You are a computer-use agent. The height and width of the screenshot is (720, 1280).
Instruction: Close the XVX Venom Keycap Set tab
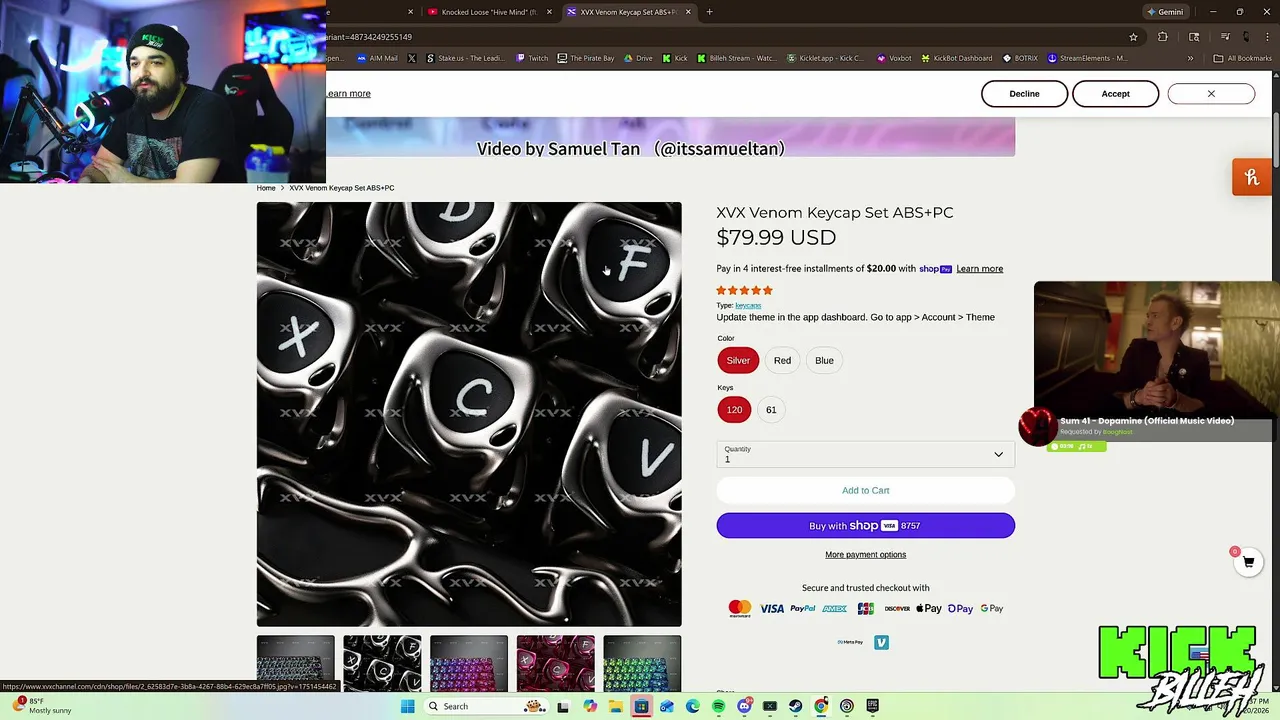click(687, 12)
